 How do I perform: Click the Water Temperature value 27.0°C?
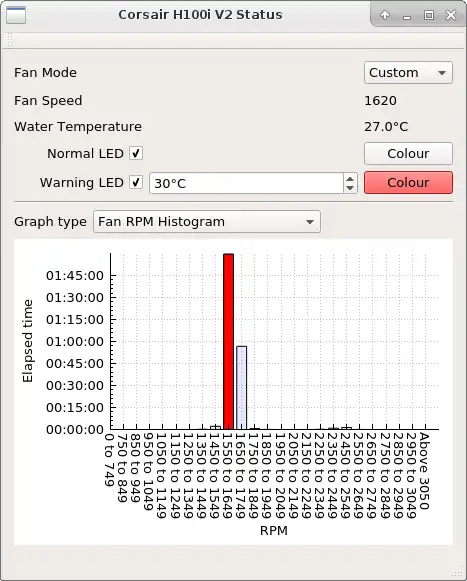pos(386,127)
